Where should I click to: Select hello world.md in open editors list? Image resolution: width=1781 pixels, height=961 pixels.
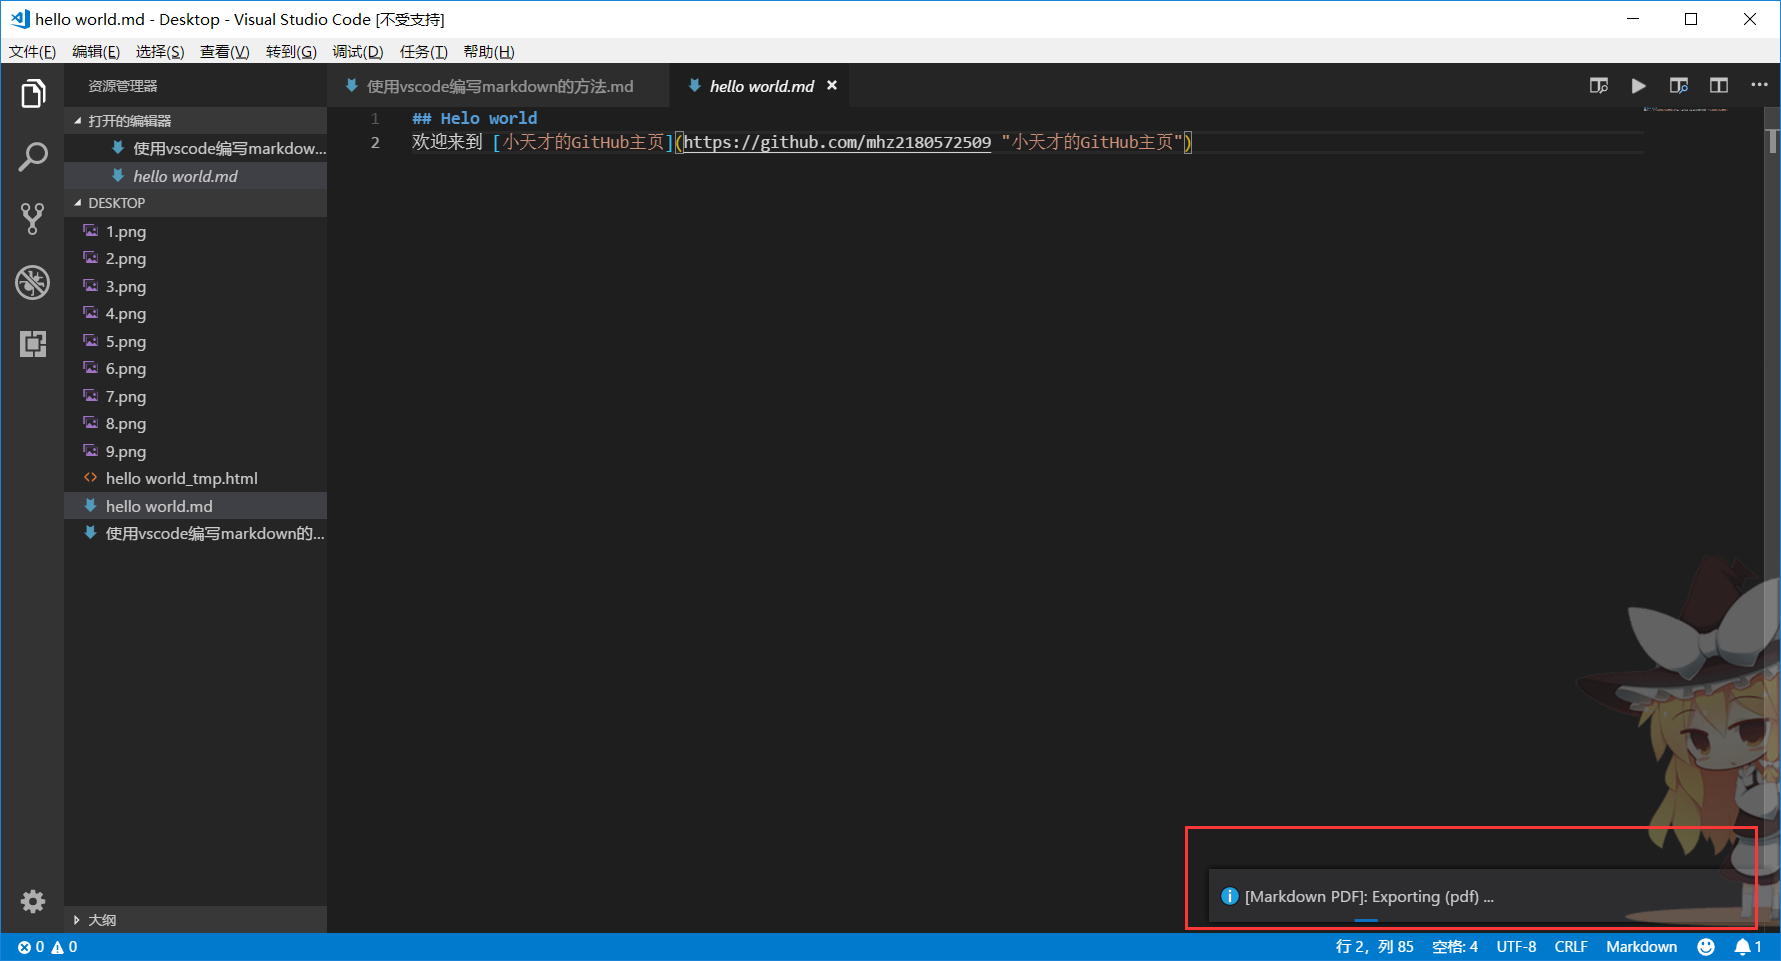point(196,176)
